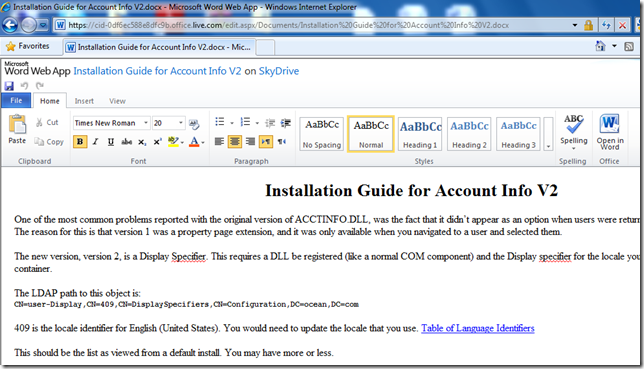Clear formatting with the eraser icon
The width and height of the screenshot is (644, 369).
[194, 123]
